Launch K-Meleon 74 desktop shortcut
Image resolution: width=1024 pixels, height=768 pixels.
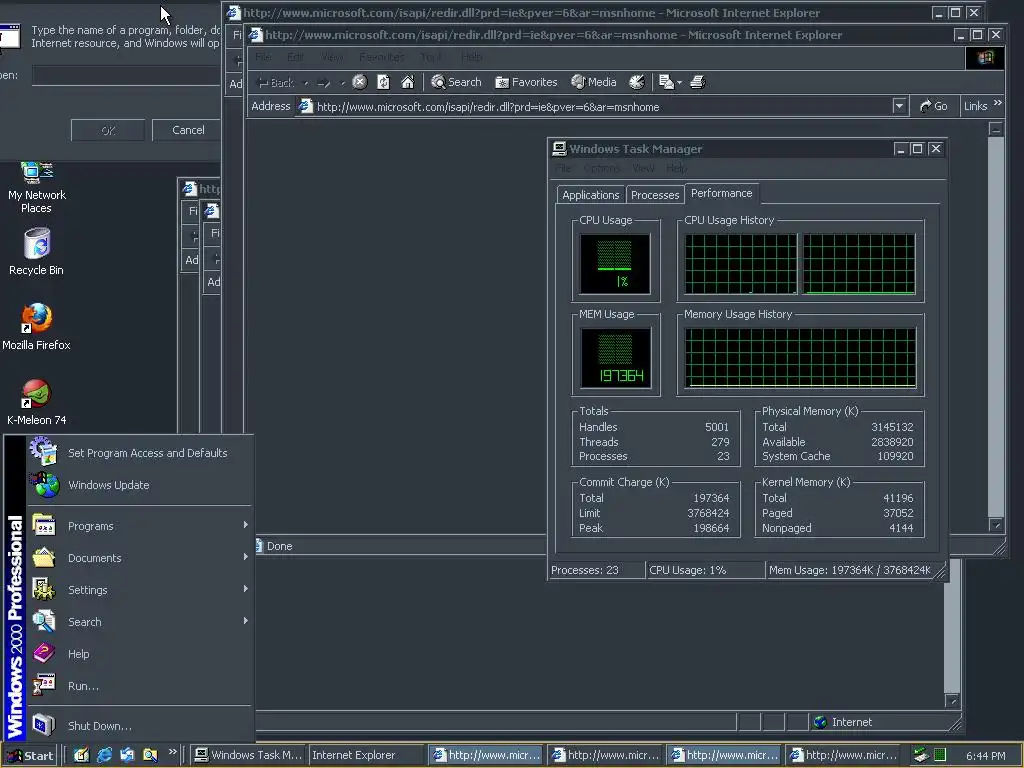click(x=36, y=394)
